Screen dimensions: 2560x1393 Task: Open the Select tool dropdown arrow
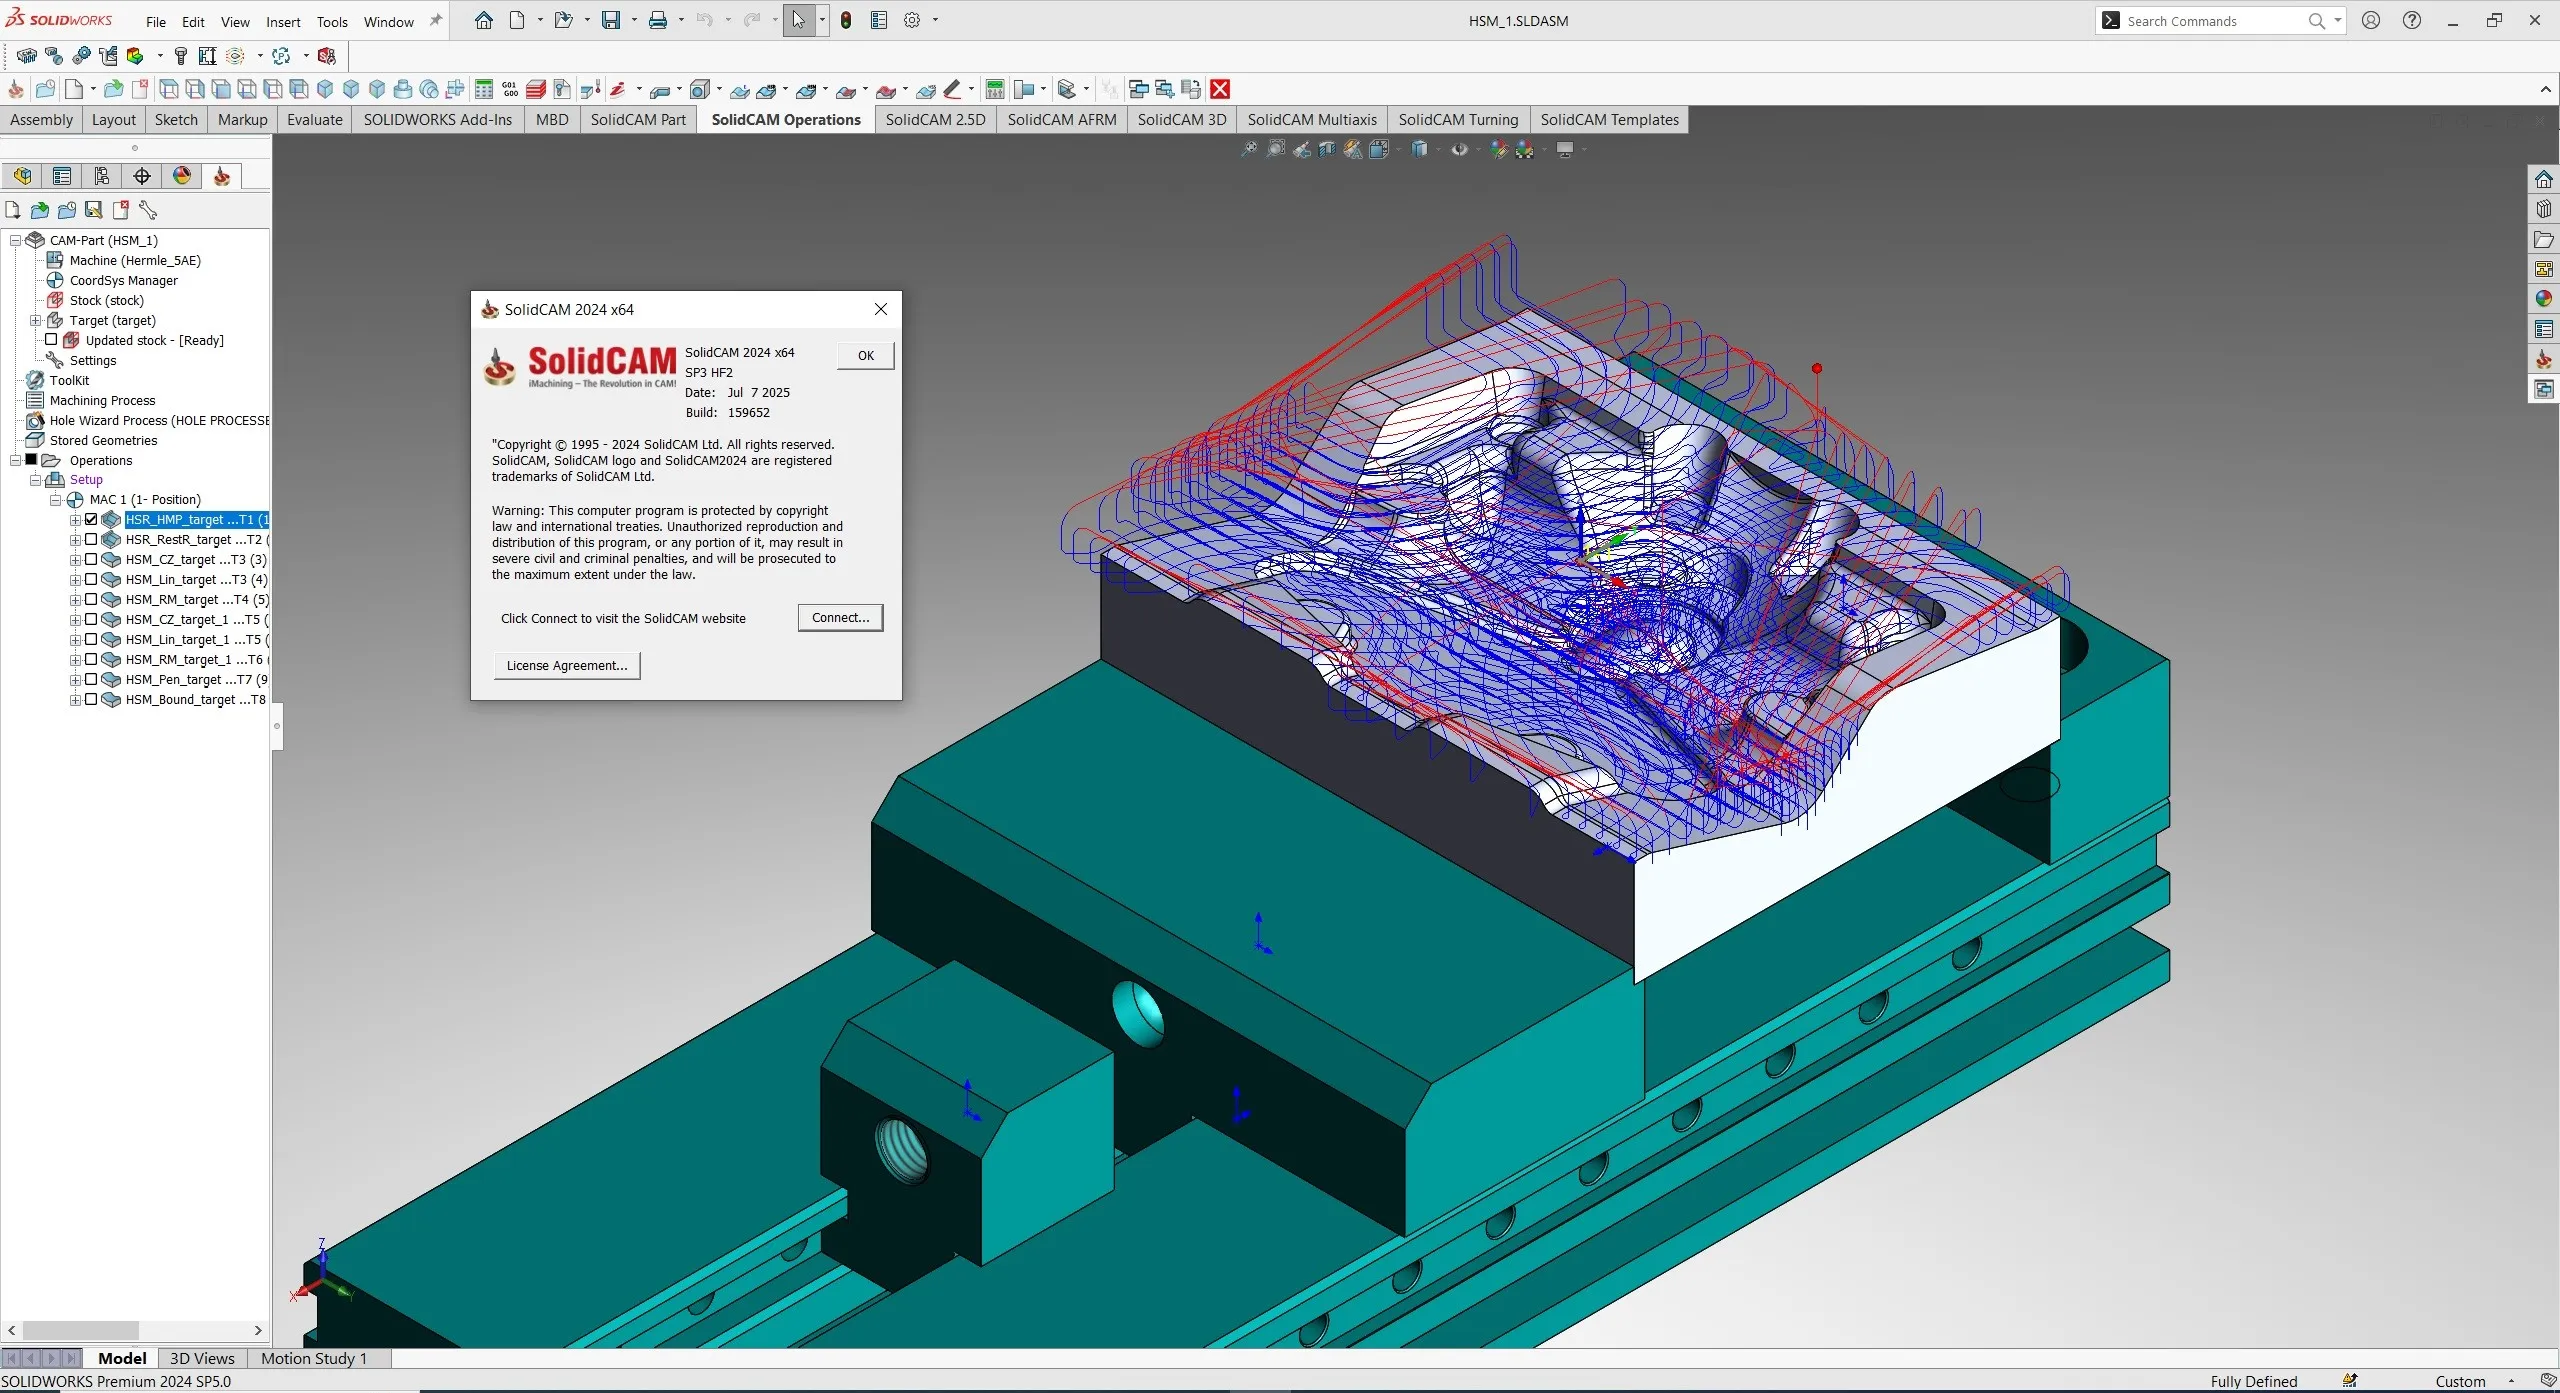click(x=822, y=20)
